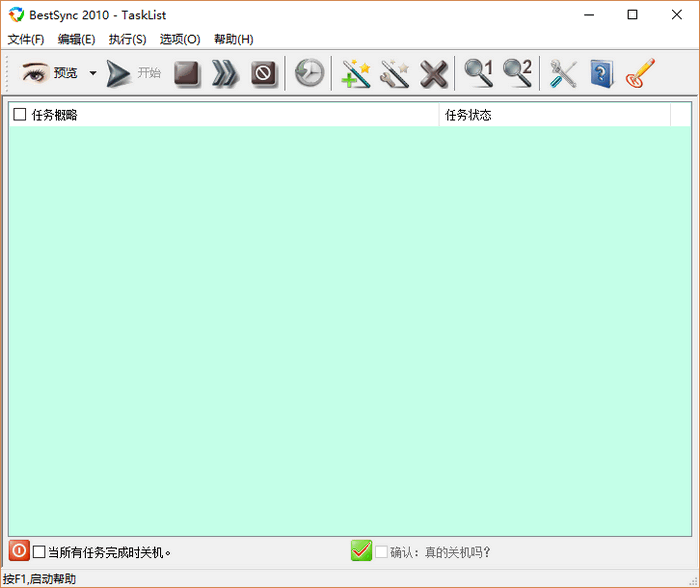This screenshot has height=588, width=700.
Task: Open the 文件(F) menu
Action: click(x=26, y=39)
